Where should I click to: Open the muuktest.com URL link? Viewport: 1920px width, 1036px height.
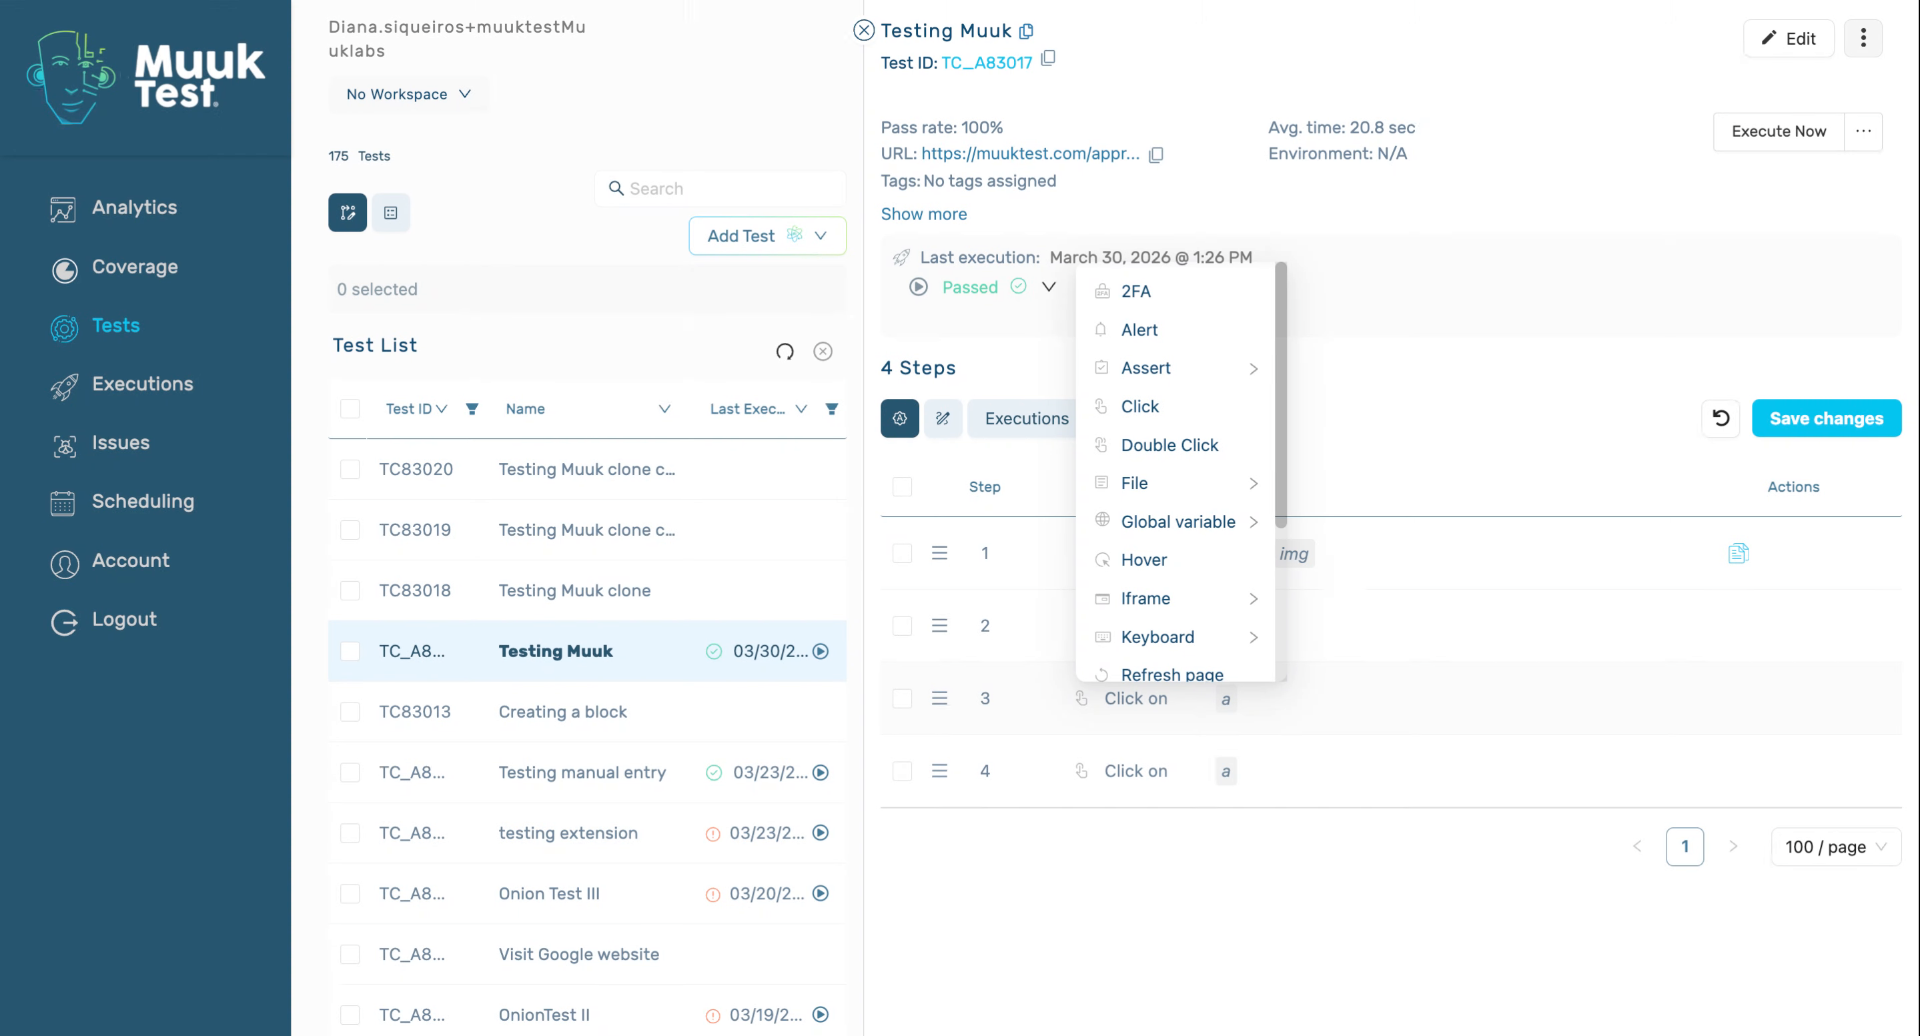point(1030,154)
